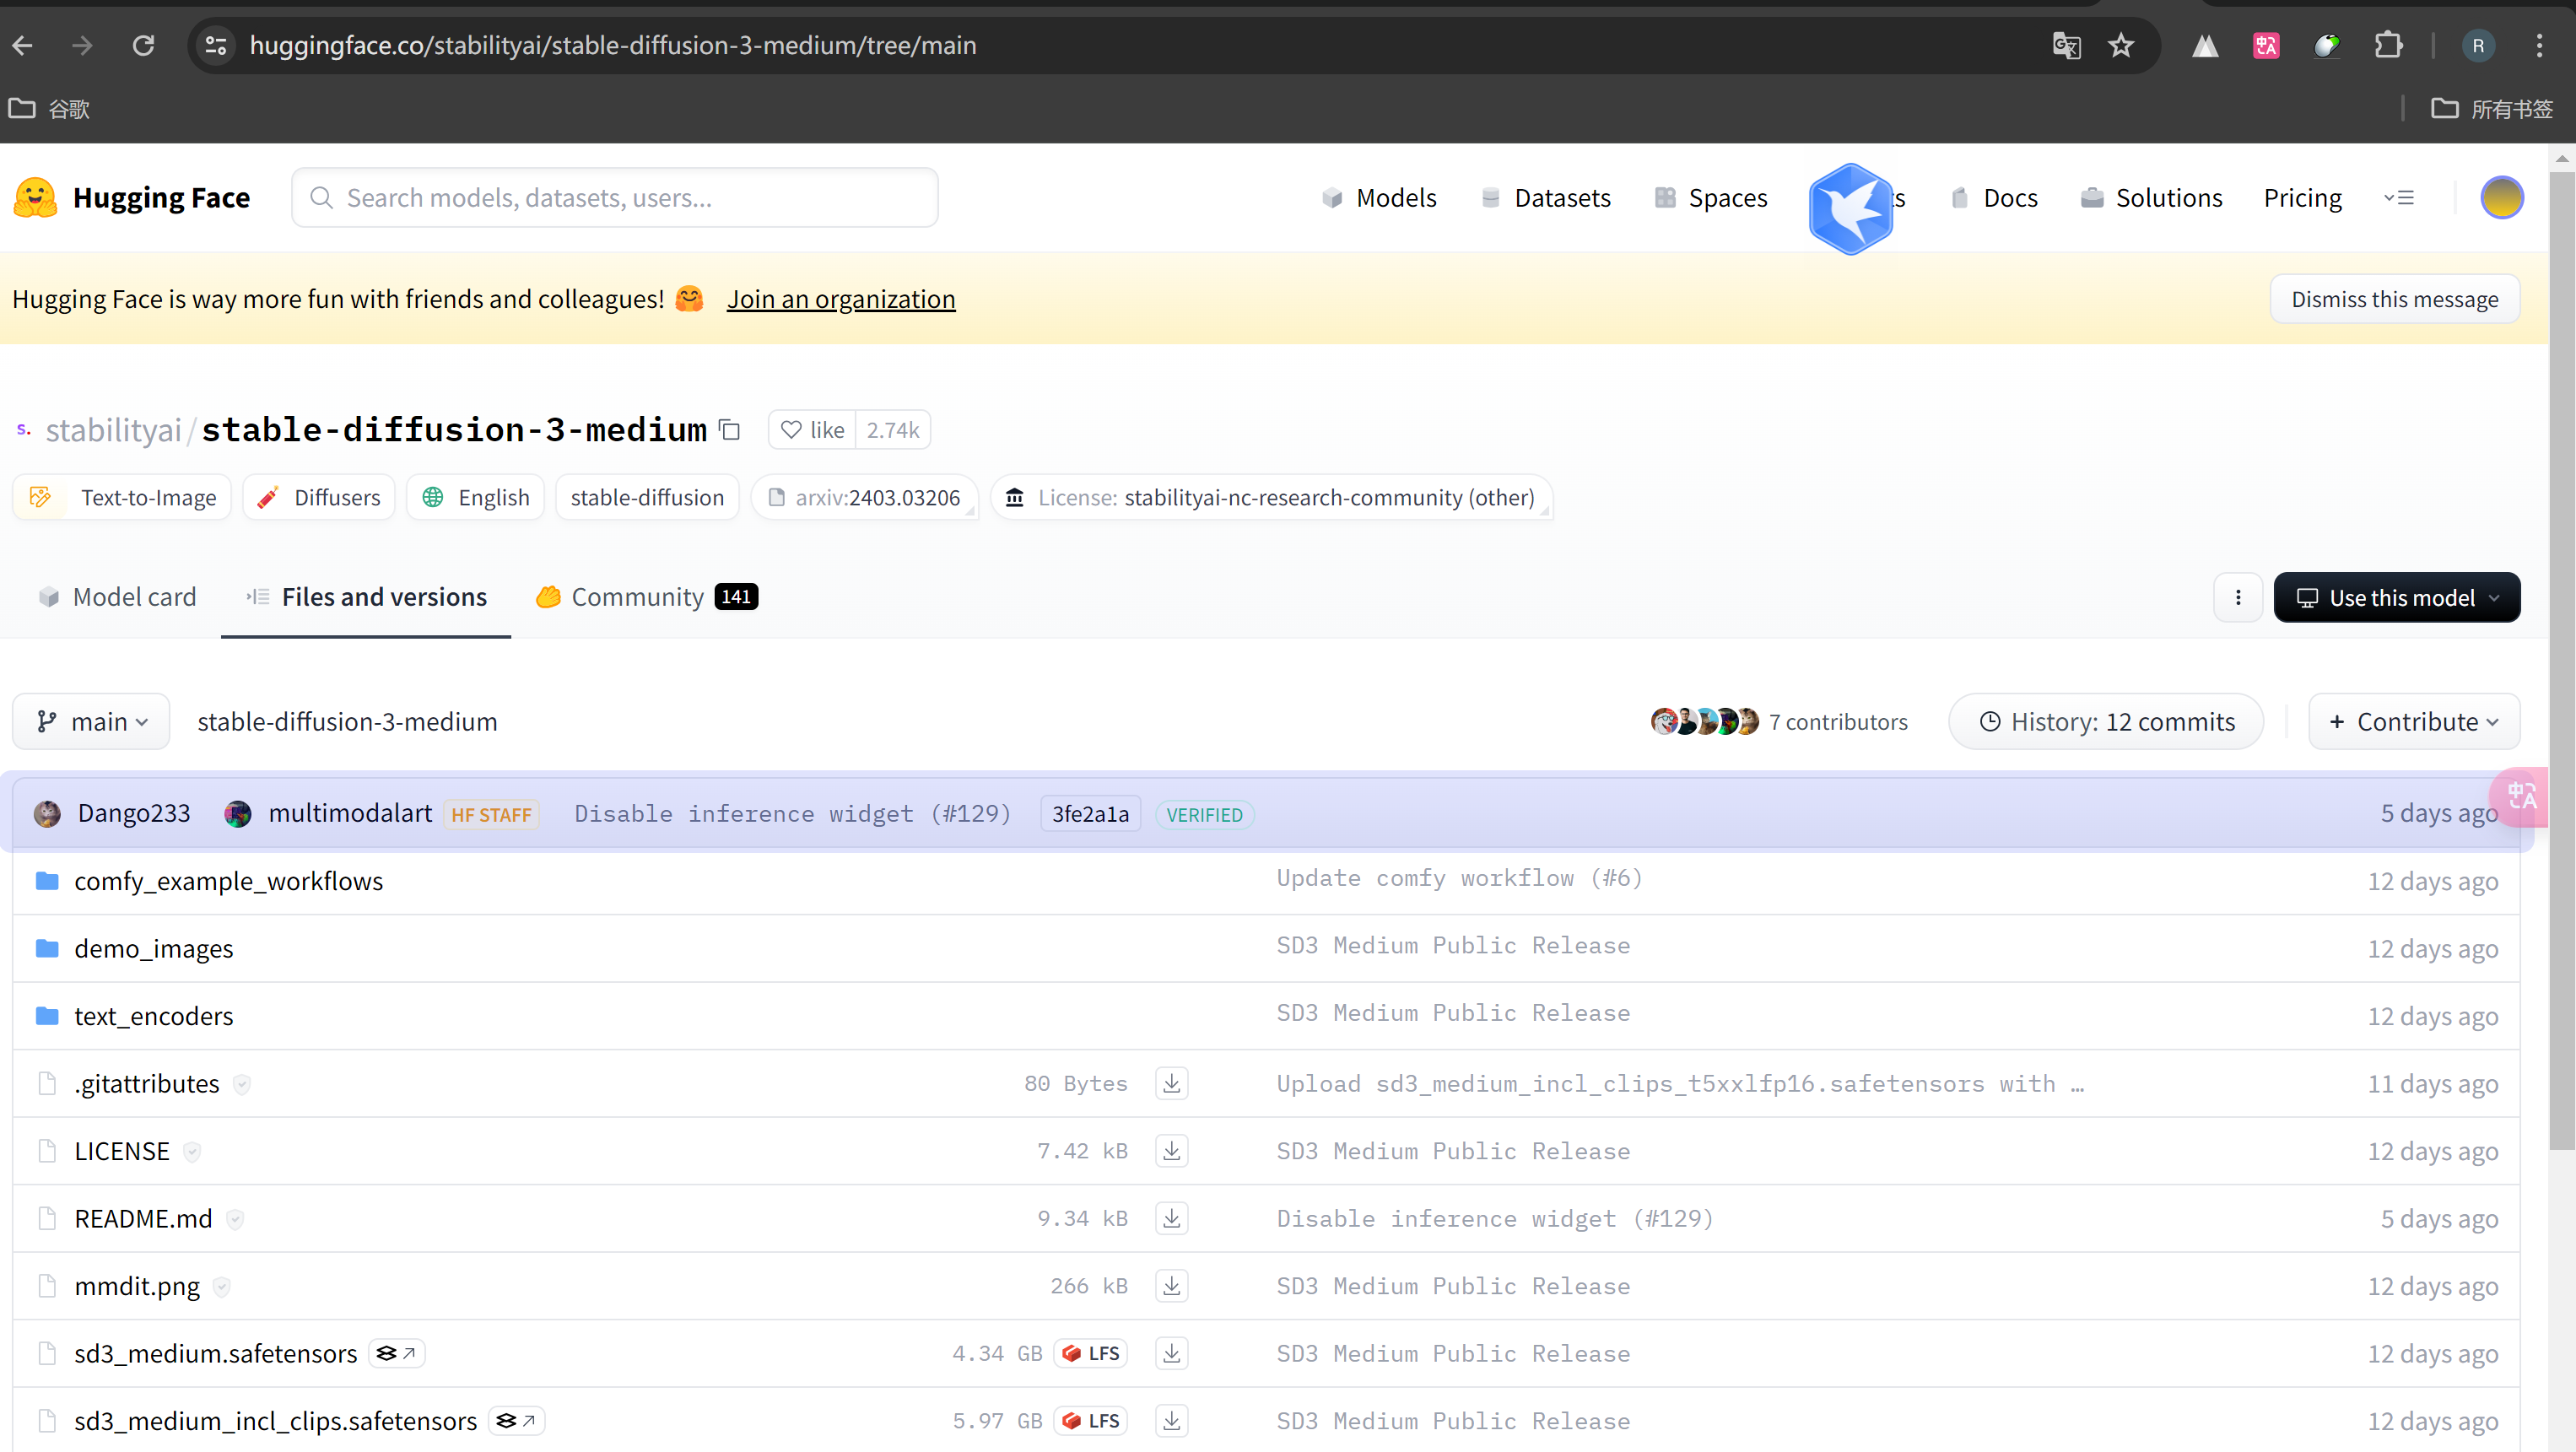
Task: Open Chrome's three-dot menu
Action: coord(2539,46)
